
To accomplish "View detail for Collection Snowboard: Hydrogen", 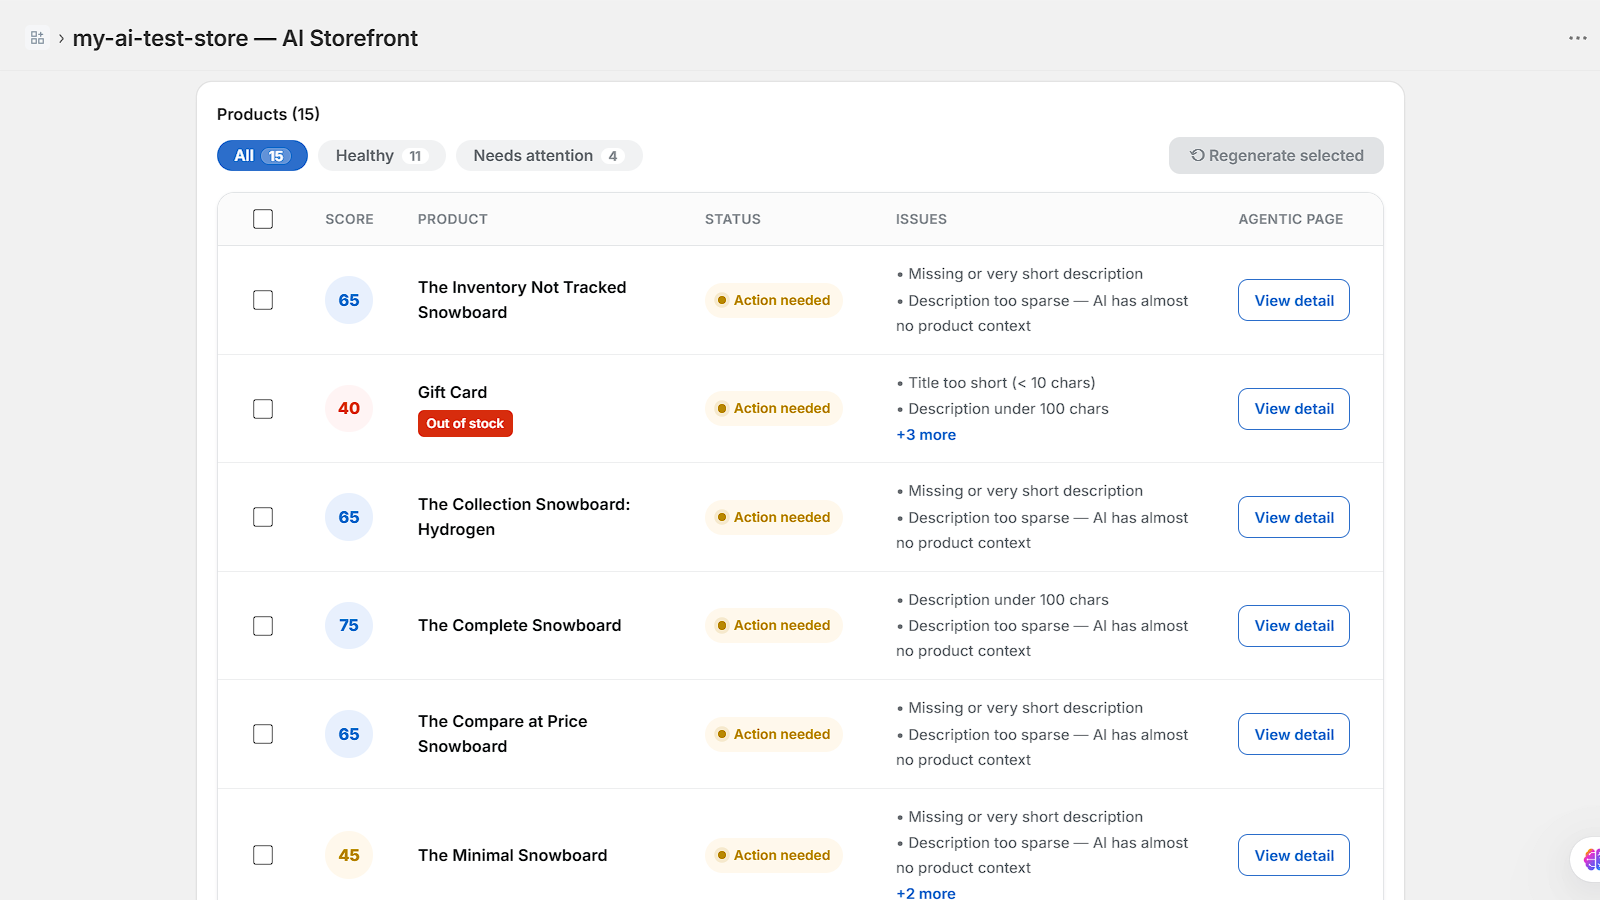I will (x=1294, y=517).
